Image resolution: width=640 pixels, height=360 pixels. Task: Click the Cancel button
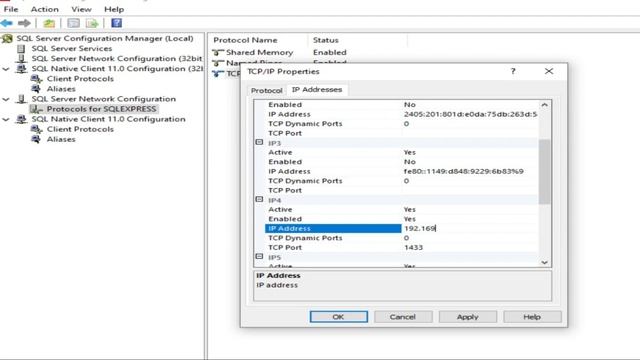pos(403,317)
